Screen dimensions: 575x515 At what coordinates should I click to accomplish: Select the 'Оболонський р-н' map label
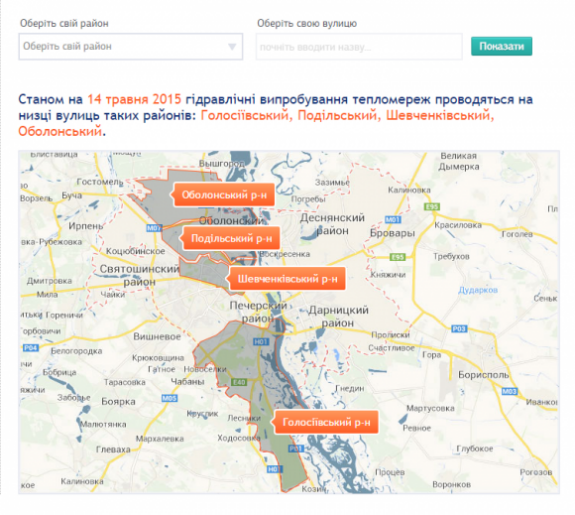click(224, 195)
